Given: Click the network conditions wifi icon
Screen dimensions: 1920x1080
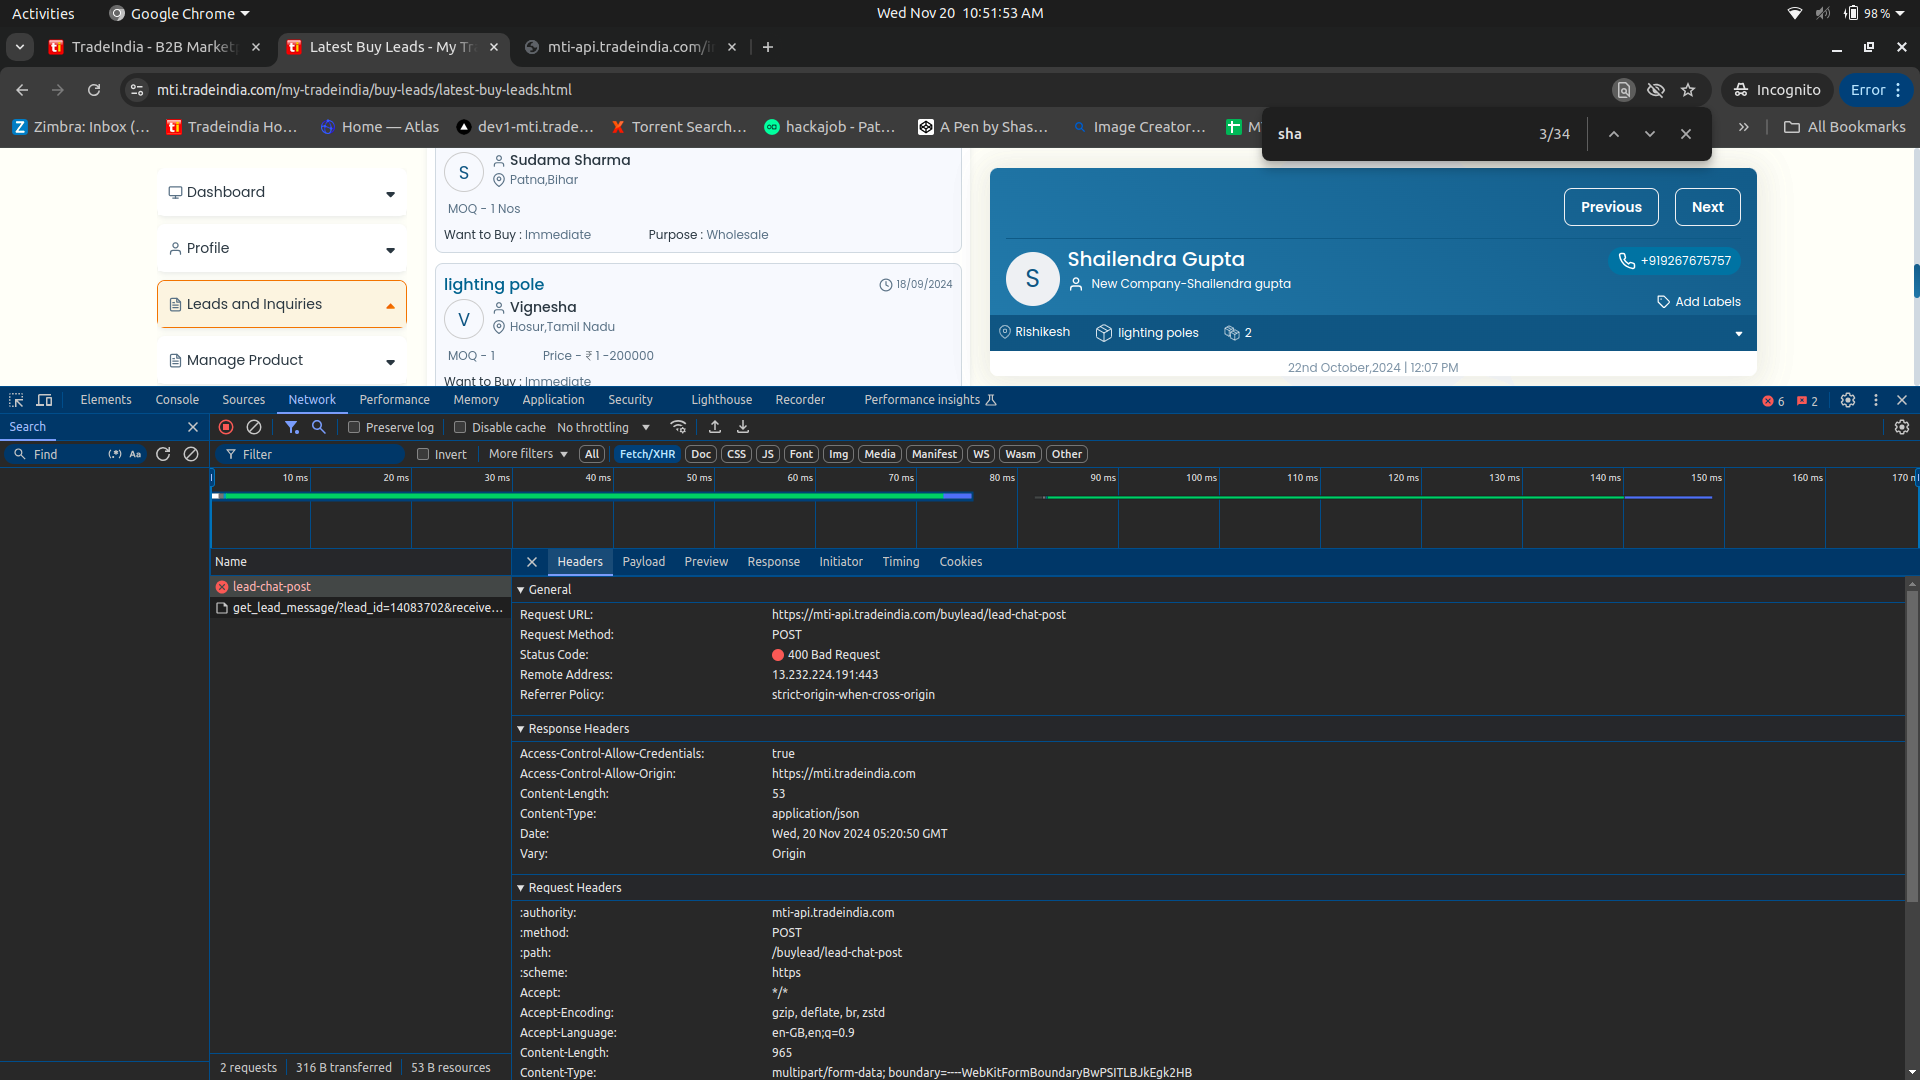Looking at the screenshot, I should tap(679, 427).
